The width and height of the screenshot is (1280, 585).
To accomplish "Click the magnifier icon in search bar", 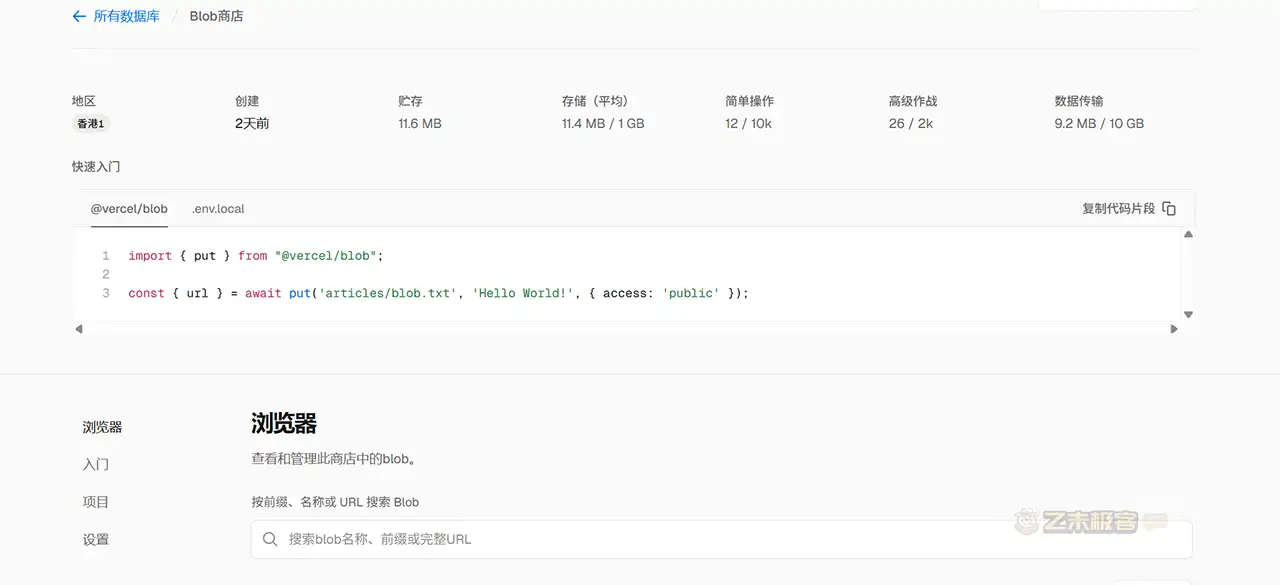I will coord(270,539).
